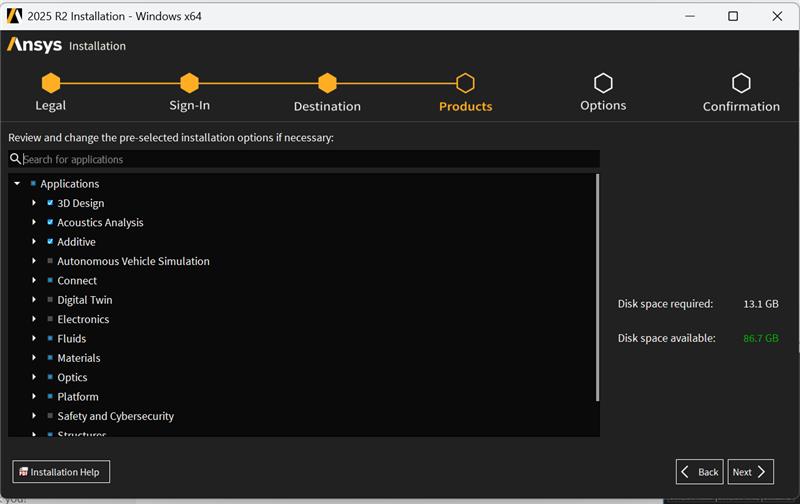Go Back to previous step
Screen dimensions: 800x504
tap(699, 472)
